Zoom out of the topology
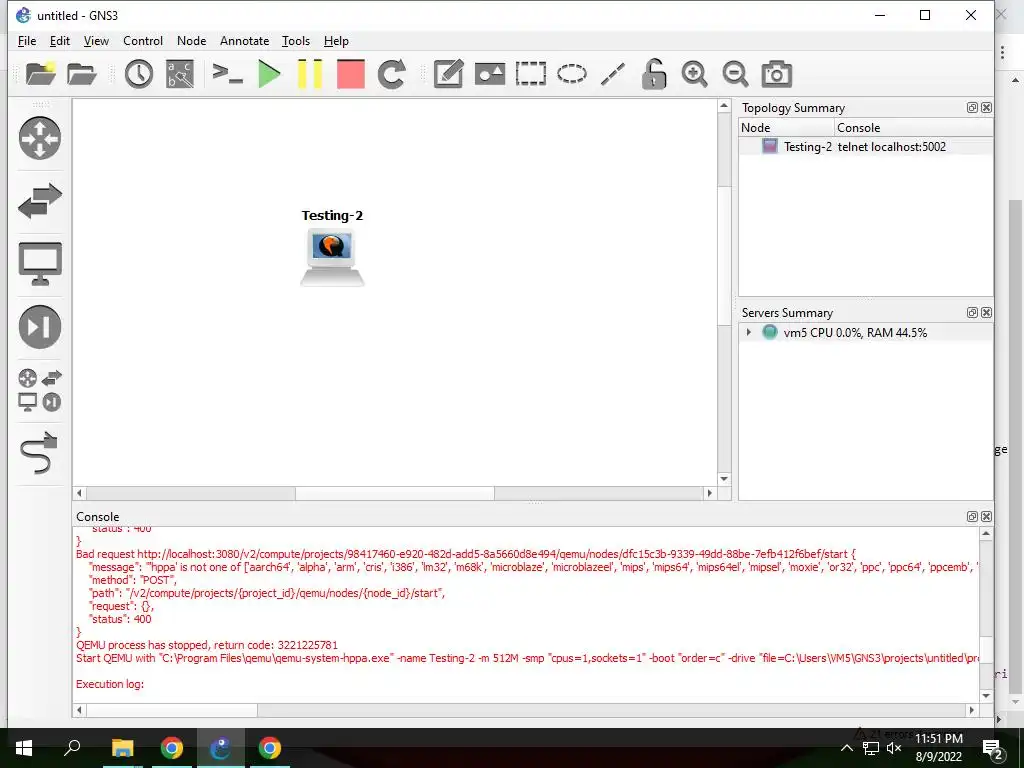1024x768 pixels. (735, 74)
